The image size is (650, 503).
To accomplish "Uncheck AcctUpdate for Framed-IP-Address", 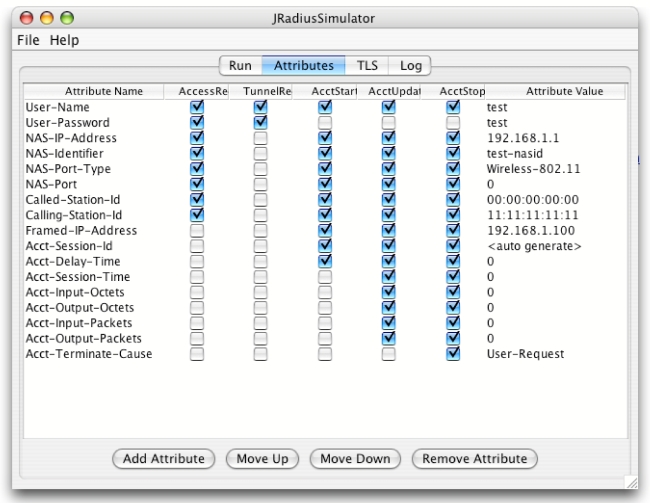I will point(388,231).
